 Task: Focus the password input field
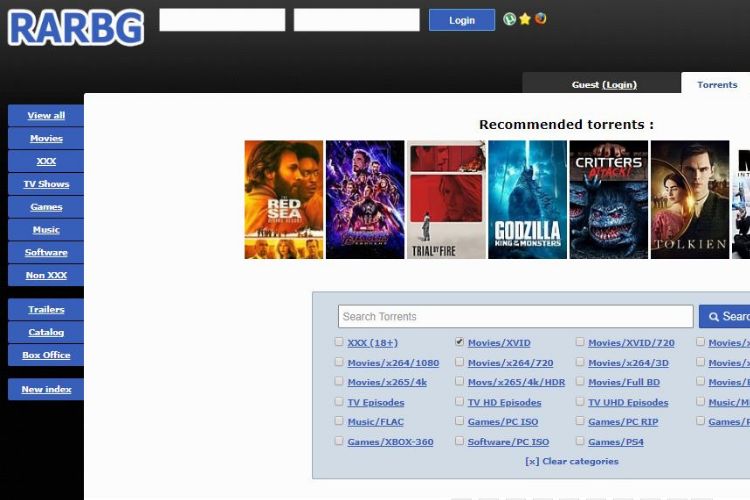pyautogui.click(x=357, y=20)
